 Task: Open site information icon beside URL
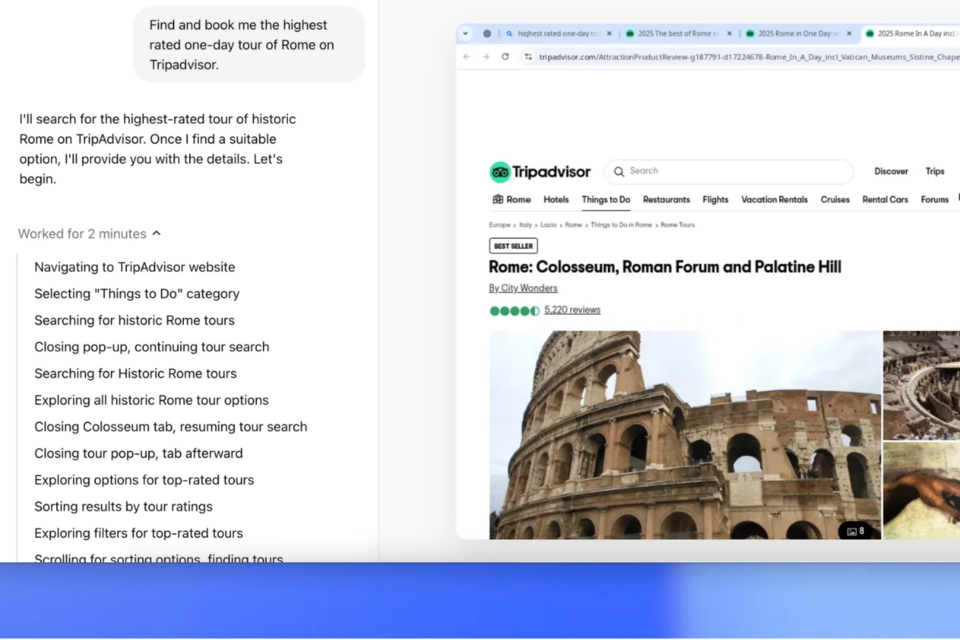528,57
